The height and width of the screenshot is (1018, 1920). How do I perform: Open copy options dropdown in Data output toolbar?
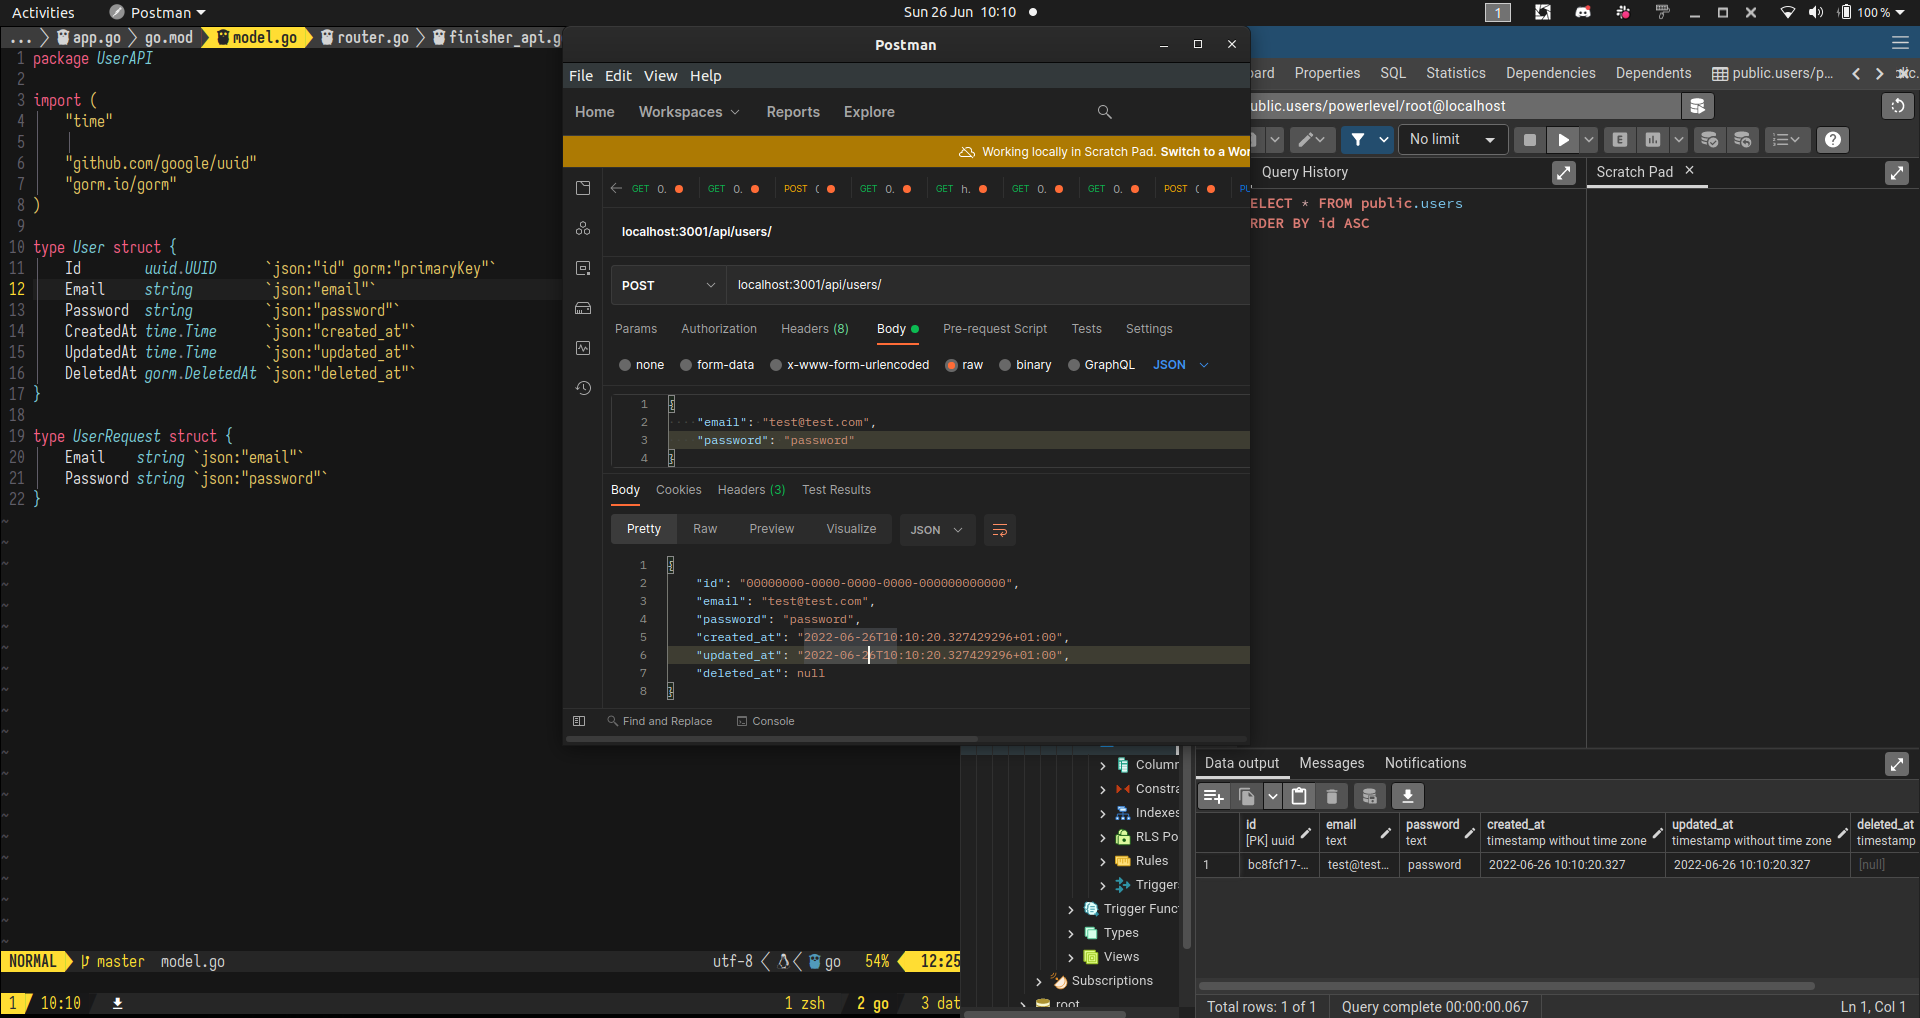pos(1272,796)
